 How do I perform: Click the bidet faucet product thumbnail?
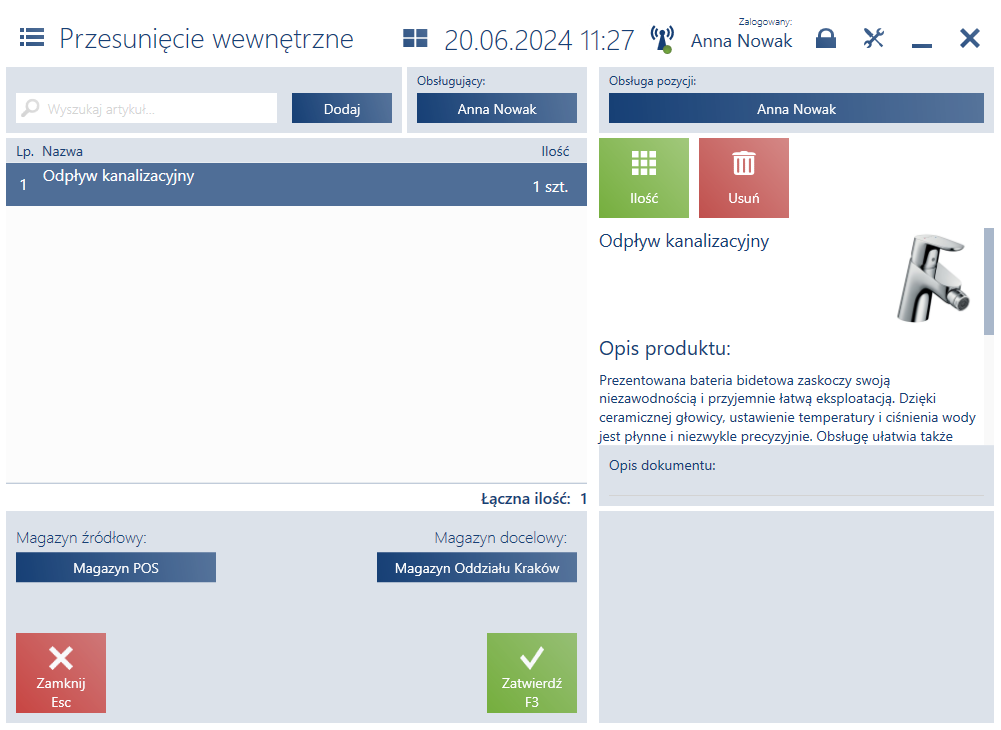(933, 278)
